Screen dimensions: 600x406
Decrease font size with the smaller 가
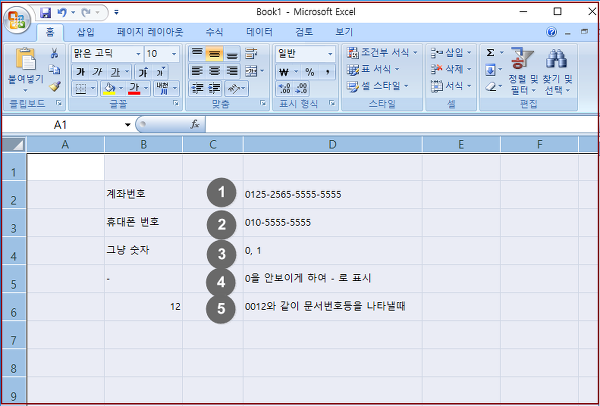click(160, 72)
